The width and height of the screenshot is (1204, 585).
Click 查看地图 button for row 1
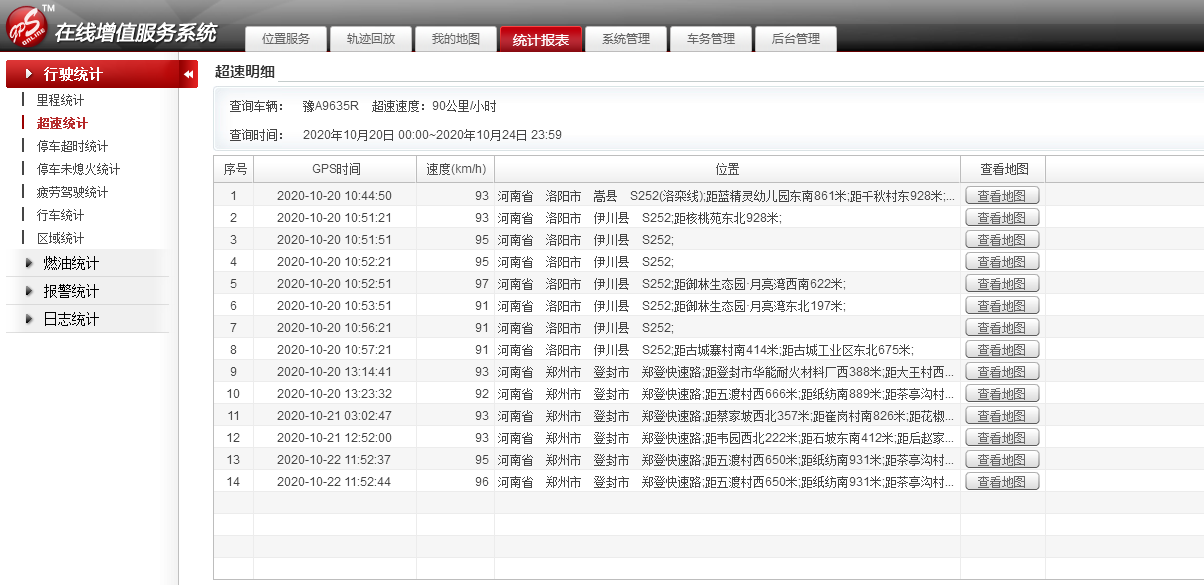[x=1002, y=196]
